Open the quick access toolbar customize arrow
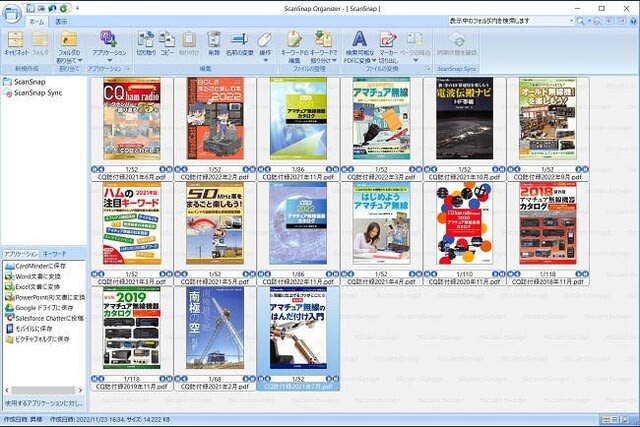This screenshot has width=640, height=427. [78, 8]
